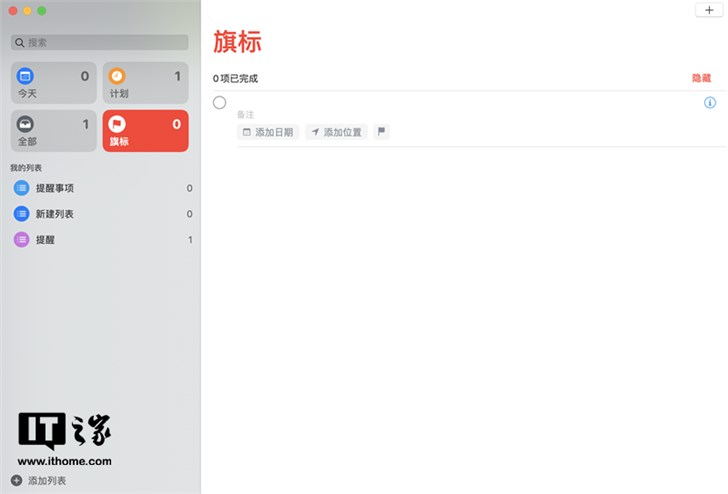
Task: Click the dark tray icon of 全部
Action: point(25,124)
